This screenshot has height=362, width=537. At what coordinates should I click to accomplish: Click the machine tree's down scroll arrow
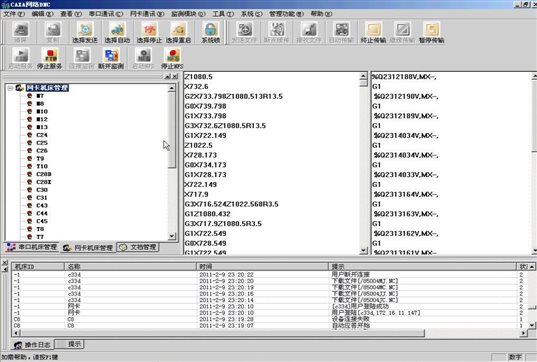click(172, 236)
